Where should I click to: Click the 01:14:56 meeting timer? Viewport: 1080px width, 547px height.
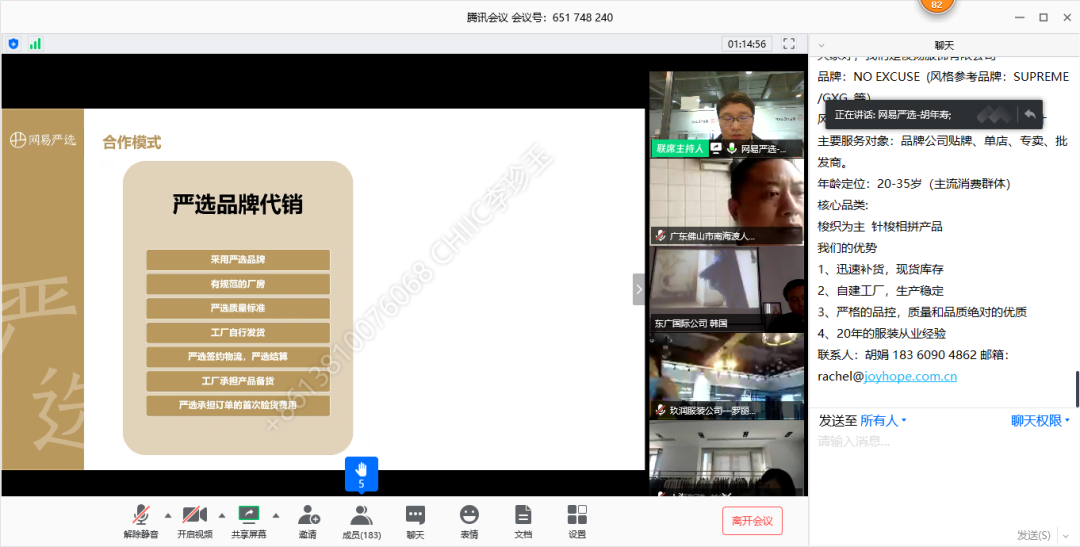click(x=747, y=43)
